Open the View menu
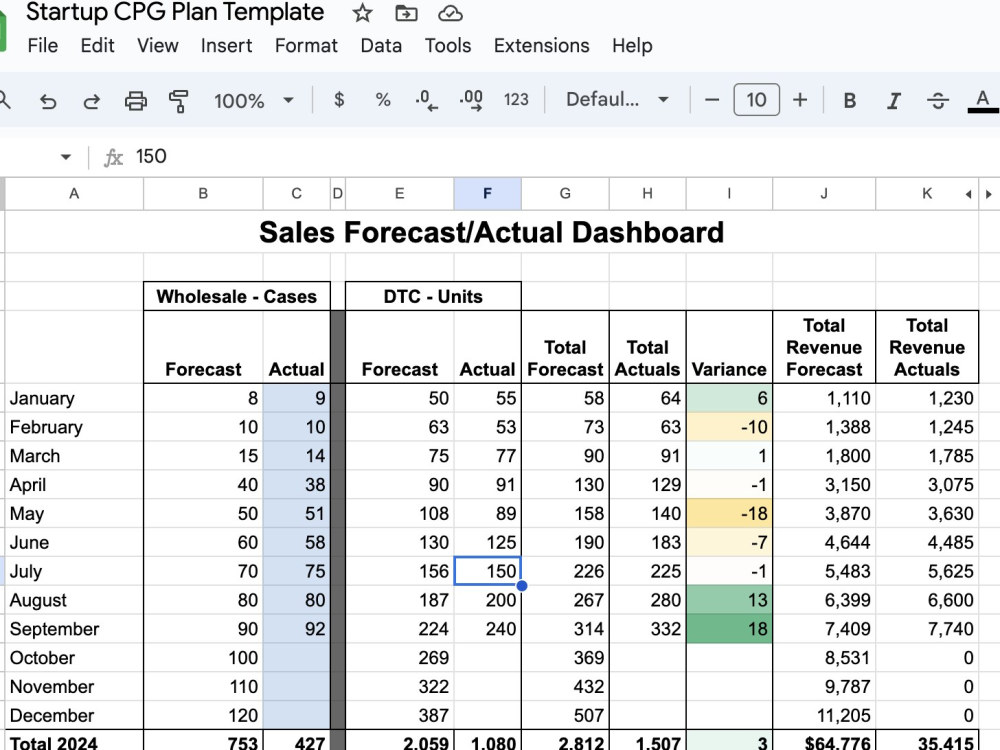Image resolution: width=1000 pixels, height=750 pixels. [x=158, y=46]
